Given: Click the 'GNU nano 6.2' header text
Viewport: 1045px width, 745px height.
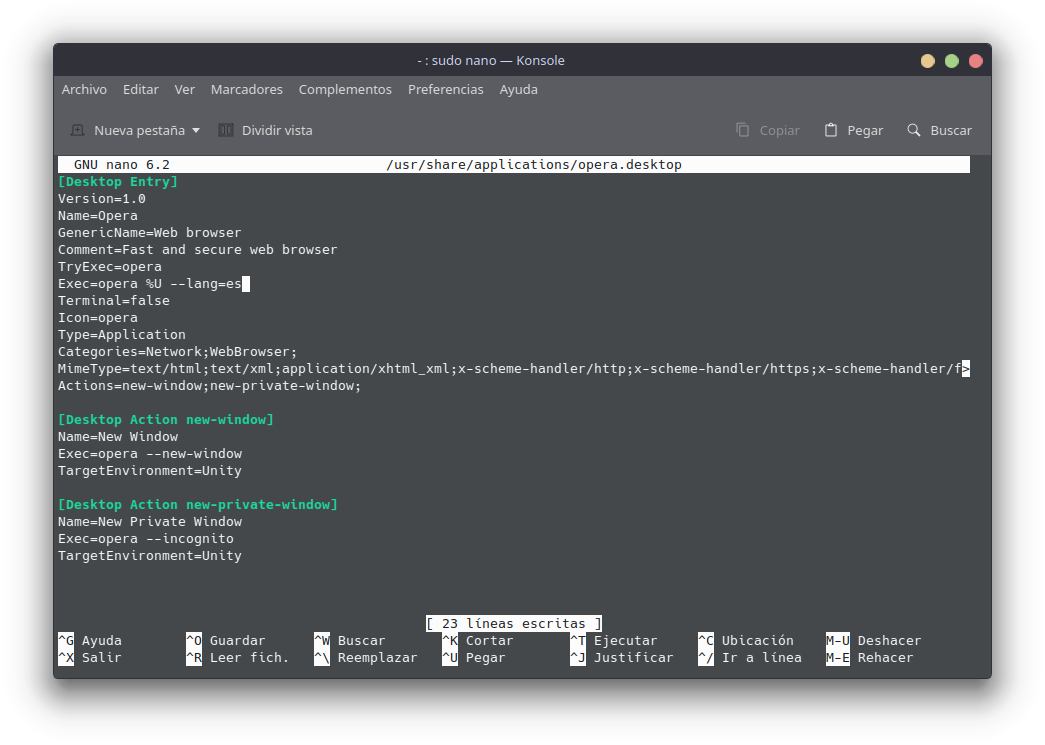Looking at the screenshot, I should [122, 165].
